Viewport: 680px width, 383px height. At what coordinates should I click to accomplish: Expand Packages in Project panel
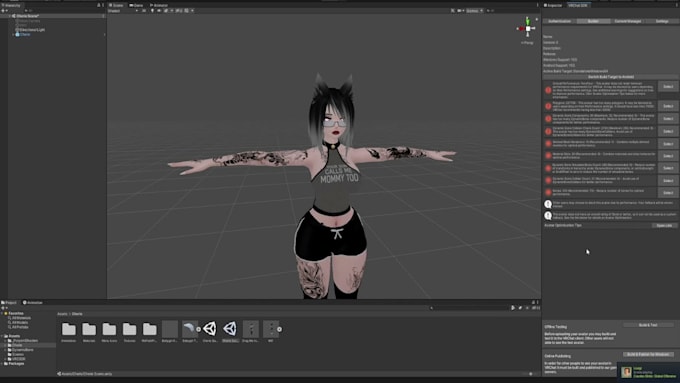[2, 363]
